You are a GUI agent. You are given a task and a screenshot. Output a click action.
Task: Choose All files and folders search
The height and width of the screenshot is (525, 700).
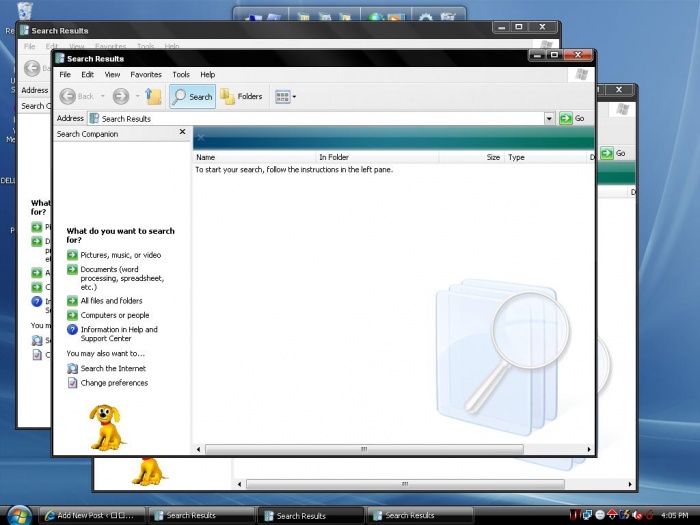(111, 301)
